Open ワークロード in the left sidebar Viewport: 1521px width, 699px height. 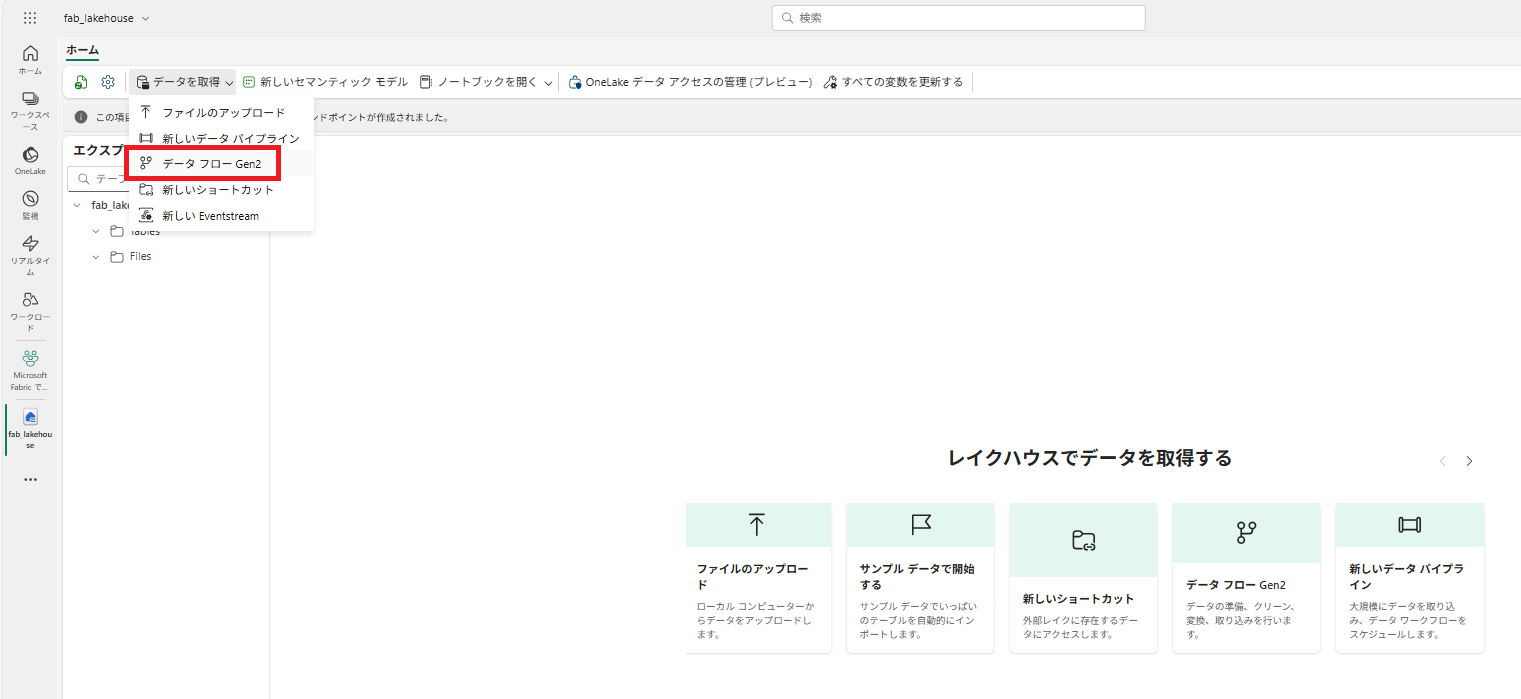[x=30, y=312]
